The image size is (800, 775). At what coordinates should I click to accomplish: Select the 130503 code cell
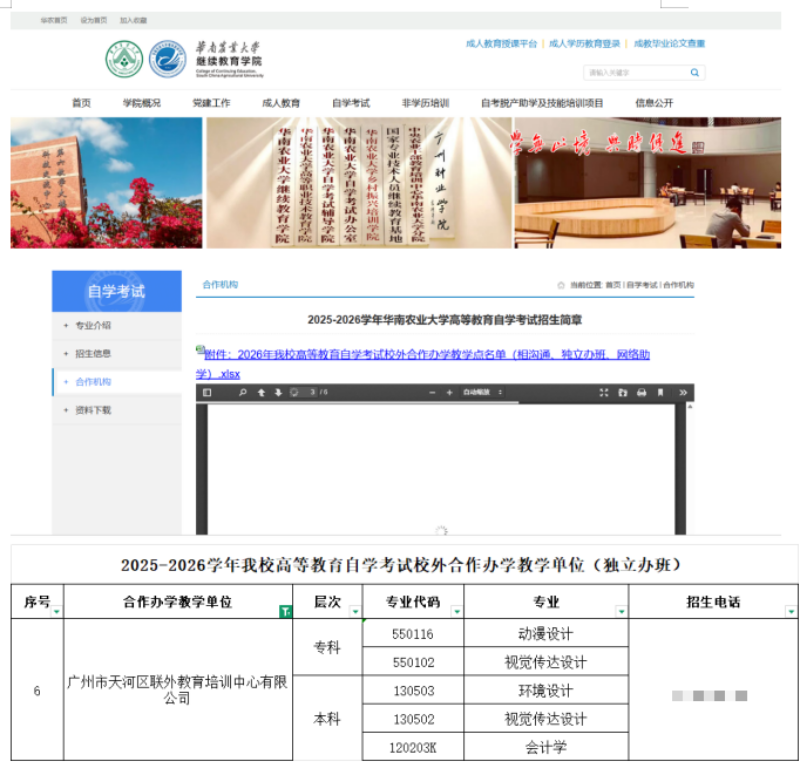point(413,691)
